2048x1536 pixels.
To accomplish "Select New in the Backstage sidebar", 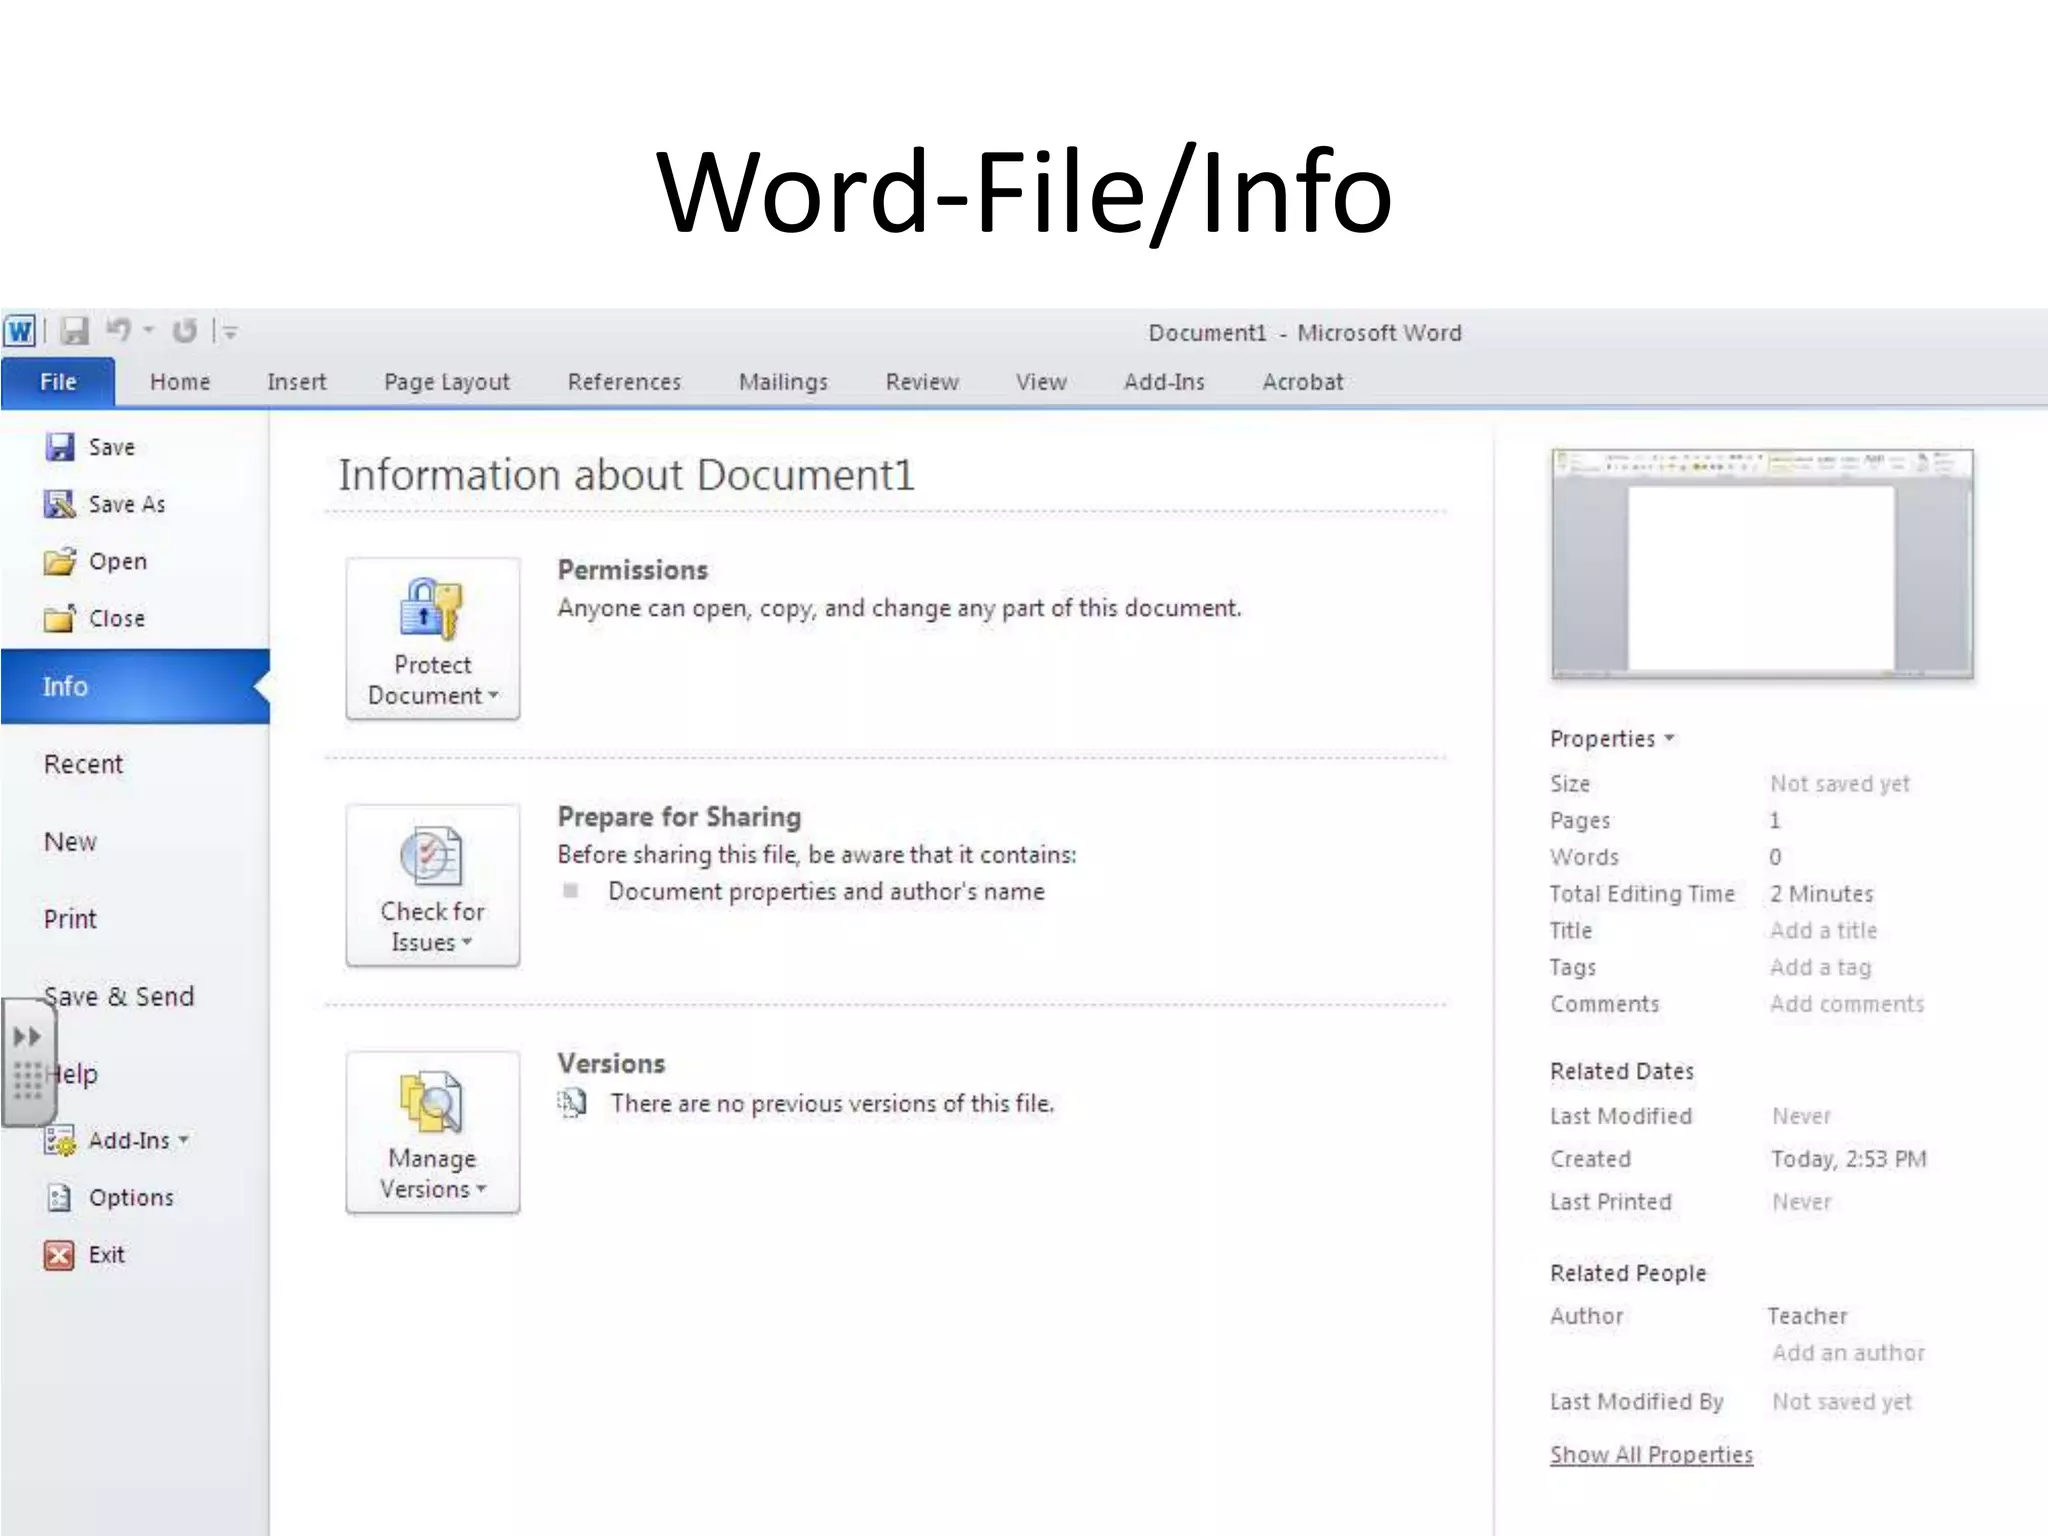I will pyautogui.click(x=70, y=842).
